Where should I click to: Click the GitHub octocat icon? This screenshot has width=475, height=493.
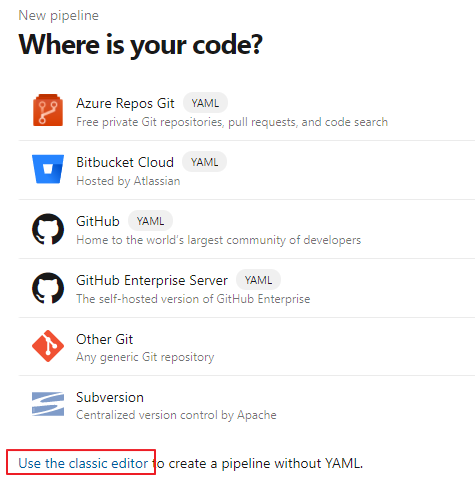48,229
